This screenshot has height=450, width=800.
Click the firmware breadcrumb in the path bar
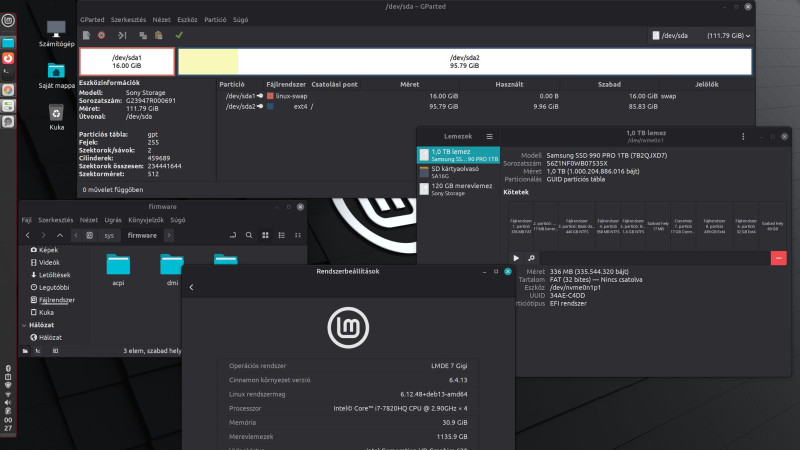pyautogui.click(x=142, y=235)
